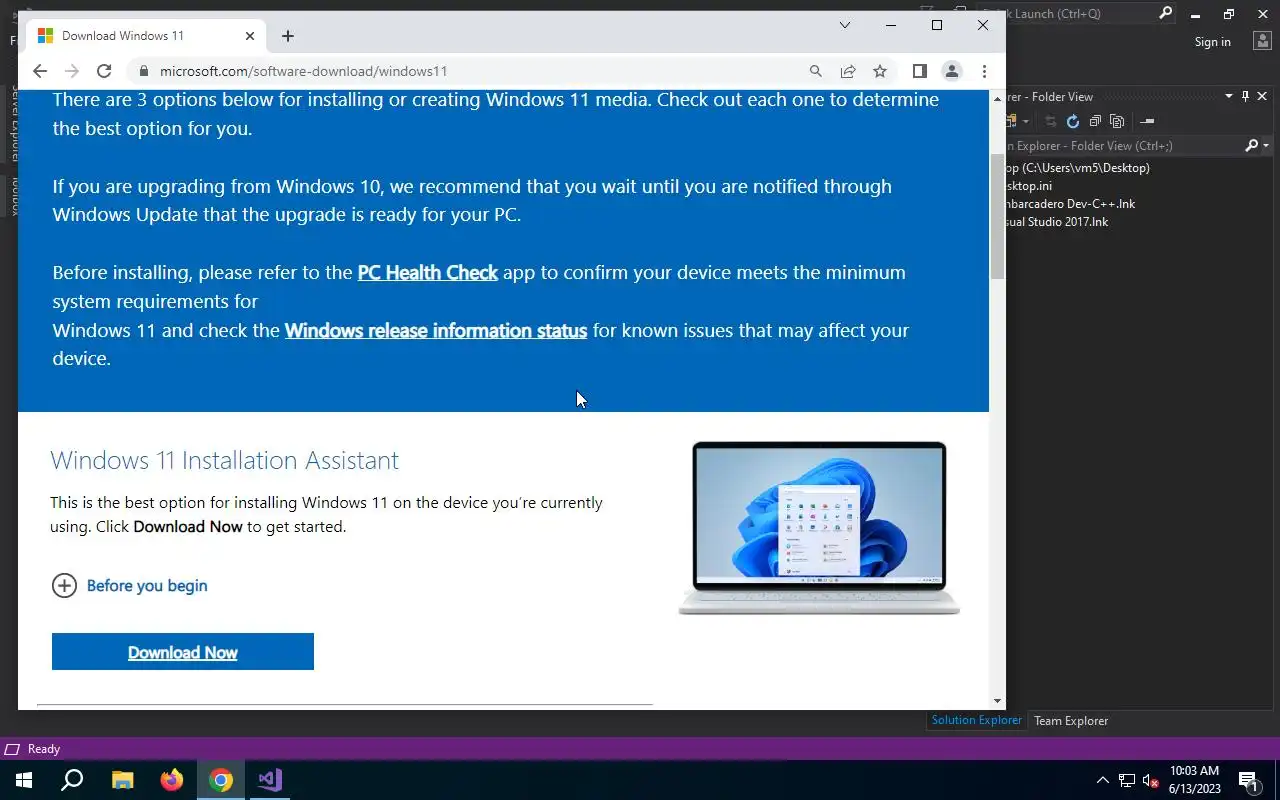Open the PC Health Check link

[428, 272]
